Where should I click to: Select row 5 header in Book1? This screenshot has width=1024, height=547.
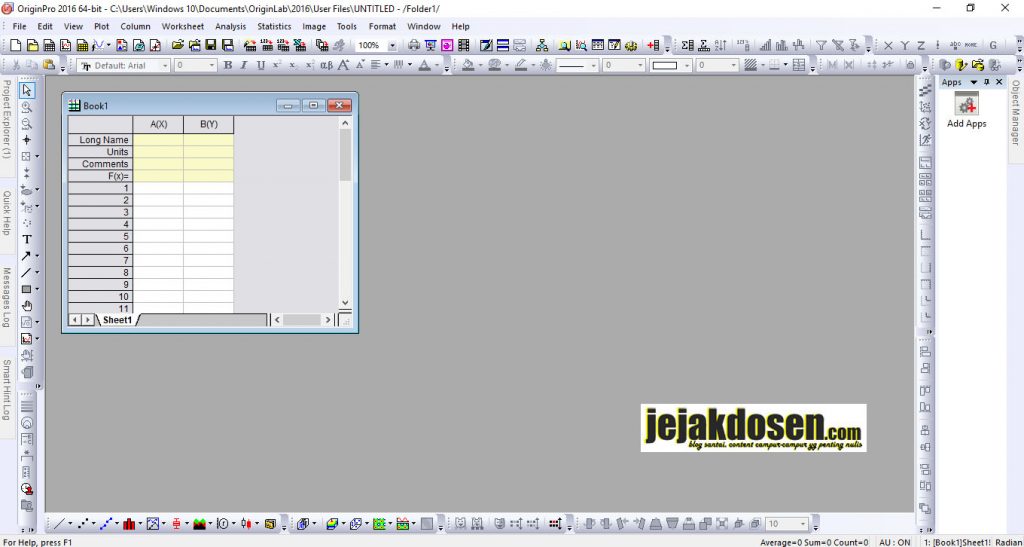101,236
